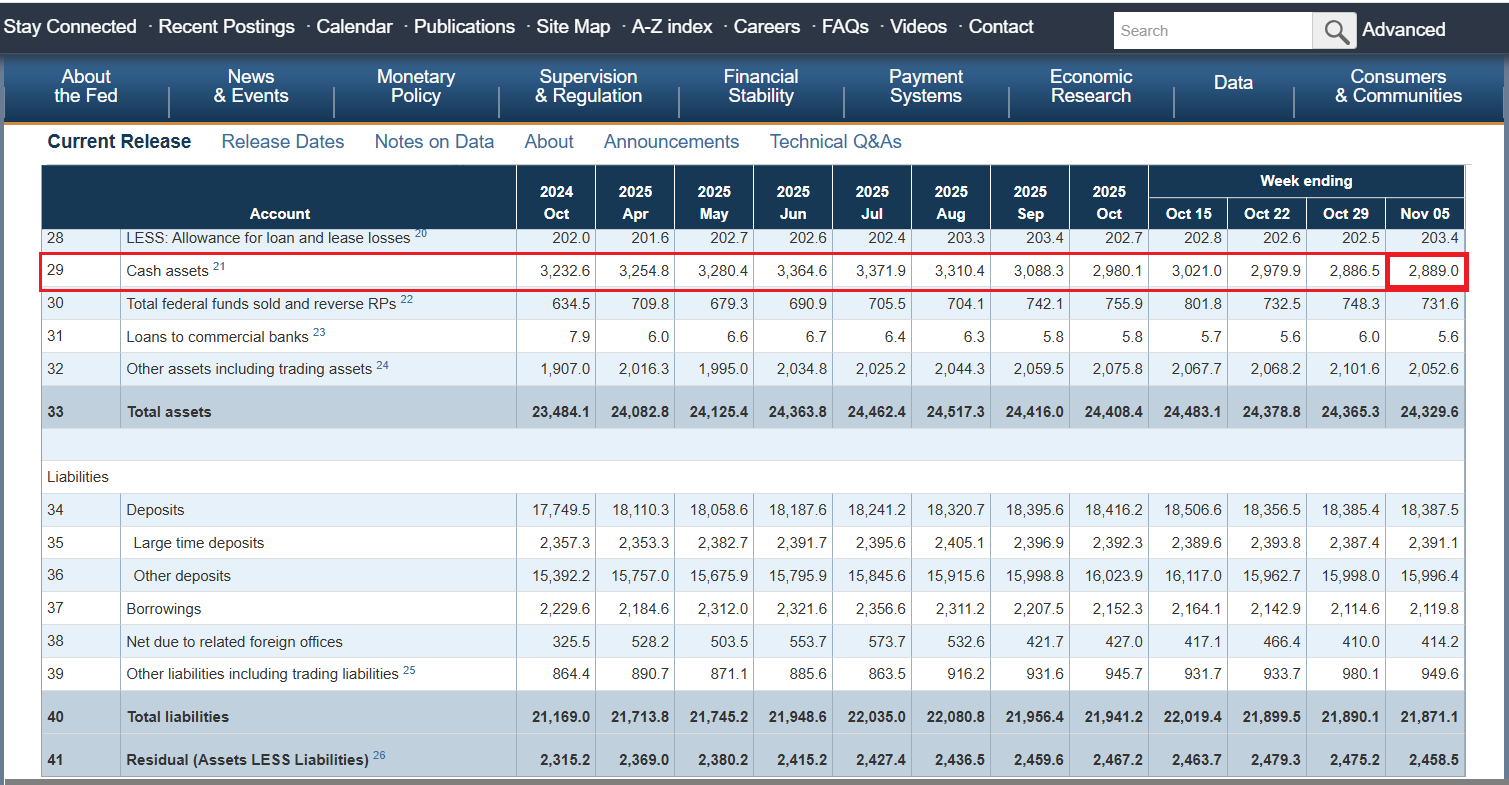Click footnote 26 beside Residual row
This screenshot has height=785, width=1509.
click(x=379, y=755)
